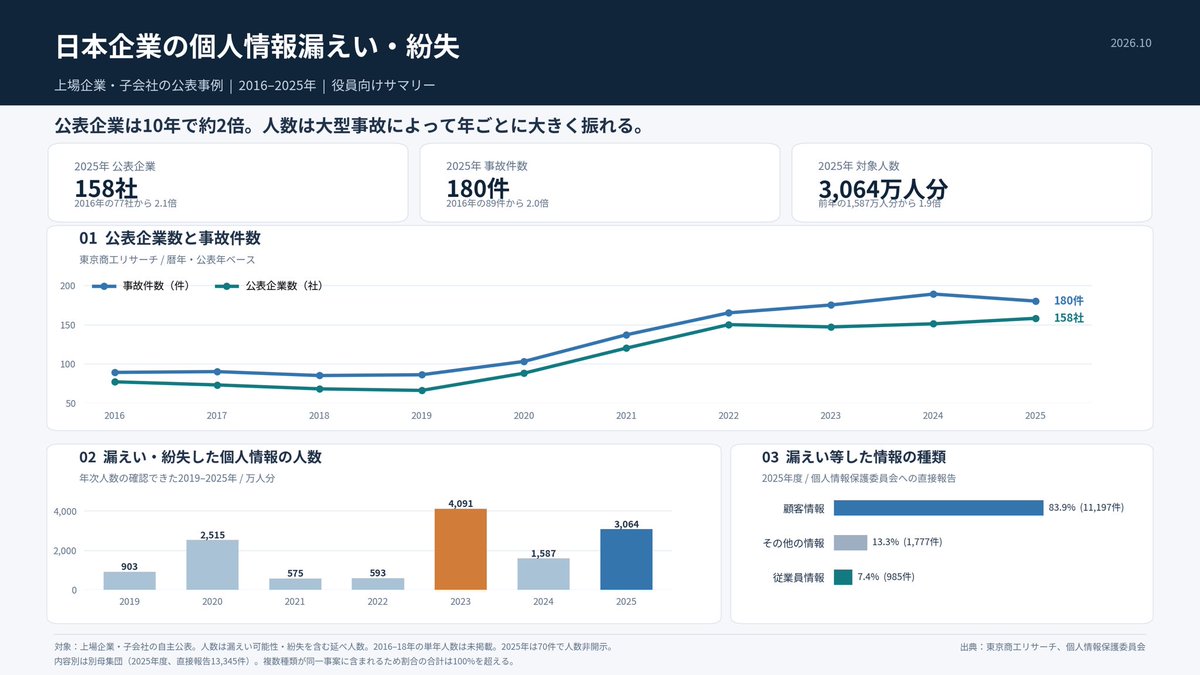Image resolution: width=1200 pixels, height=675 pixels.
Task: Click the 13.3% (1,777件) value label
Action: pos(907,542)
